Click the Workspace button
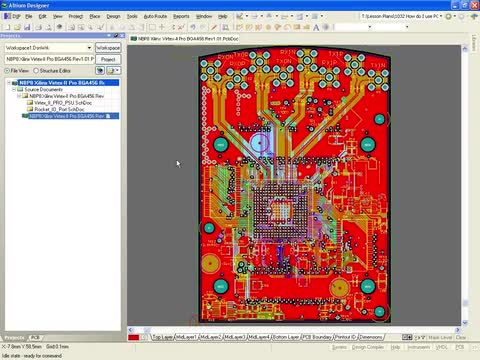The image size is (480, 360). (x=108, y=48)
